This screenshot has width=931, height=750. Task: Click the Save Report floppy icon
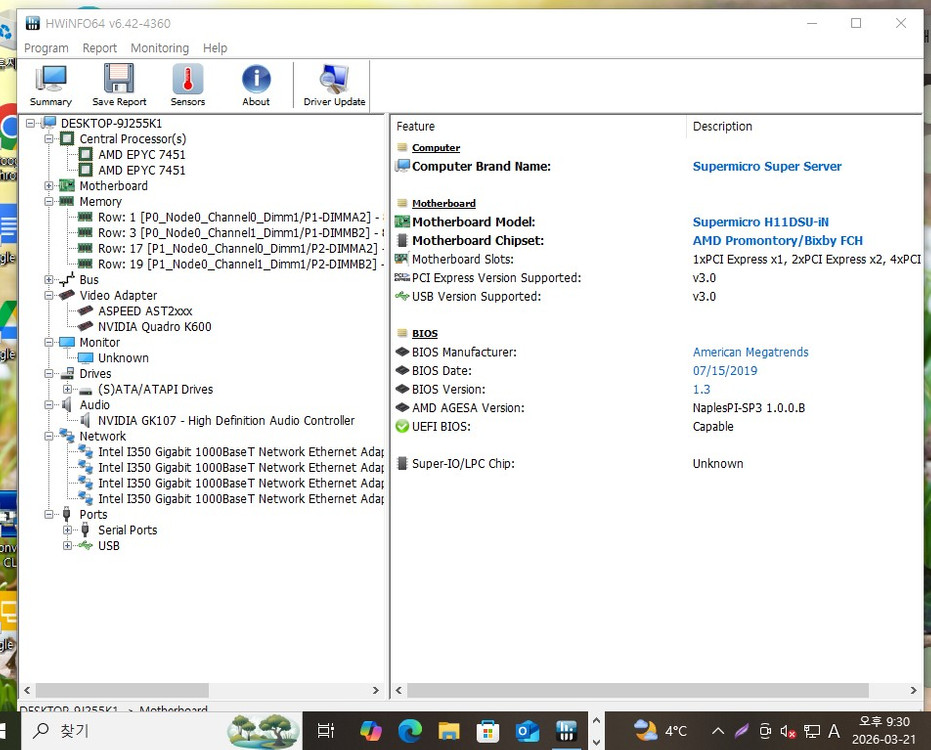(119, 86)
